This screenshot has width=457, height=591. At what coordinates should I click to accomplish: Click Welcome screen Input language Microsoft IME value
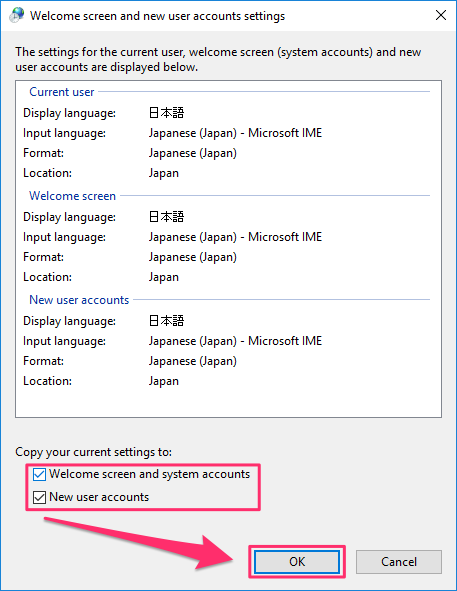pos(235,237)
